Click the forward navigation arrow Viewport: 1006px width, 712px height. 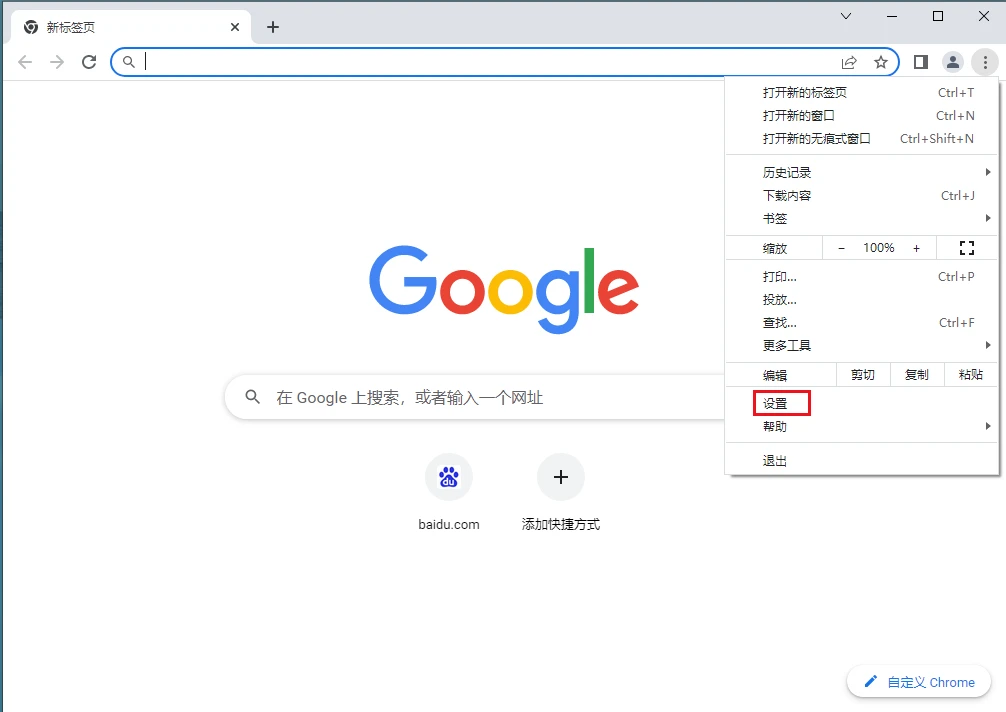[x=57, y=62]
